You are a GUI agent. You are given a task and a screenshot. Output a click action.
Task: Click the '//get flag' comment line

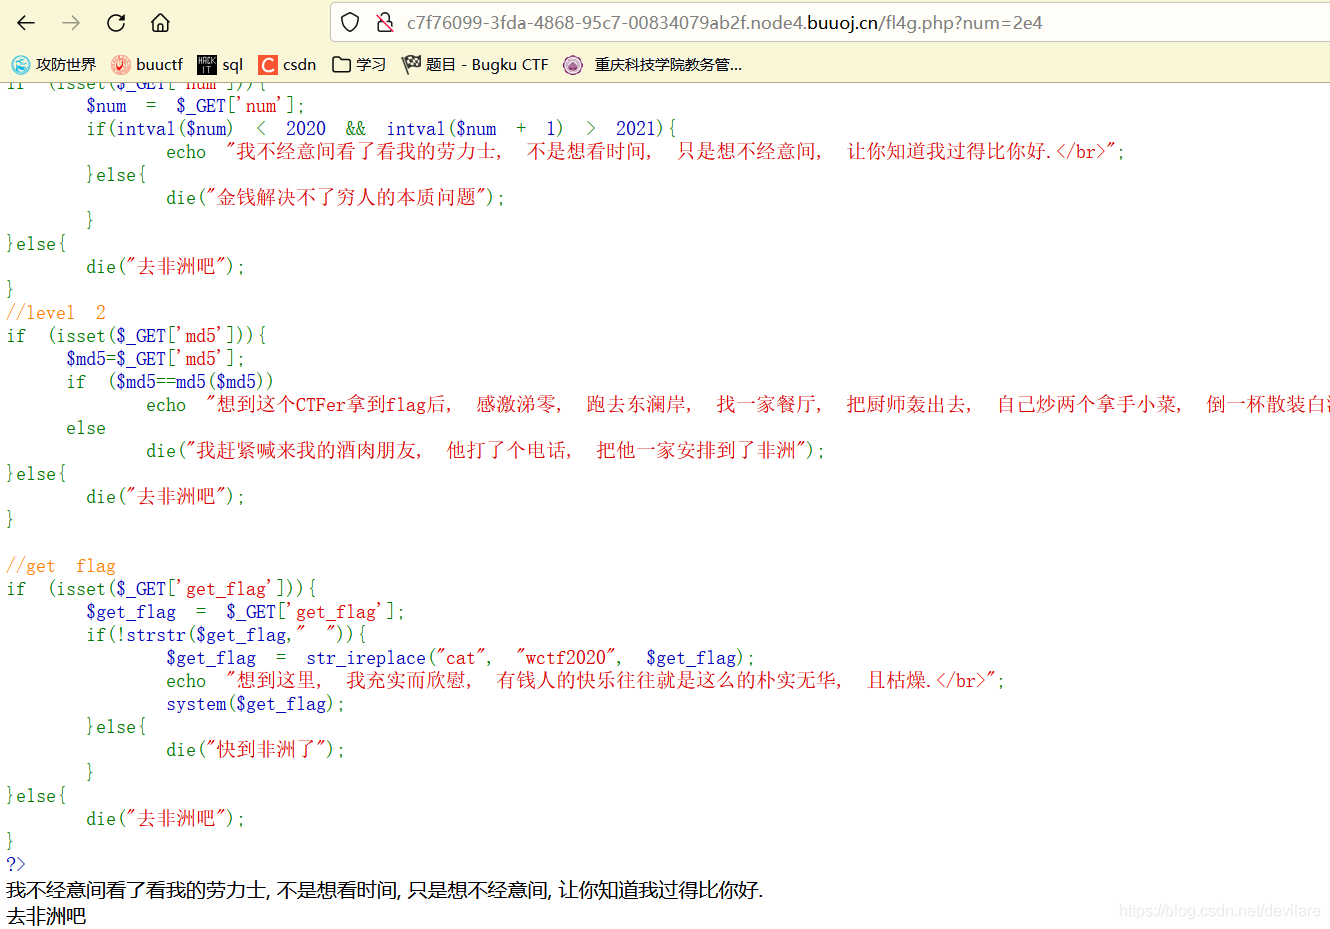pos(61,566)
